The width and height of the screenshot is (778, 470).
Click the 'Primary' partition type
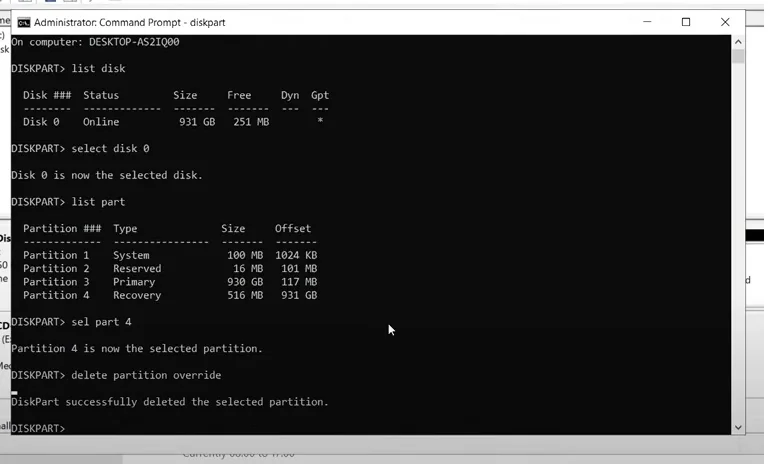click(x=134, y=282)
